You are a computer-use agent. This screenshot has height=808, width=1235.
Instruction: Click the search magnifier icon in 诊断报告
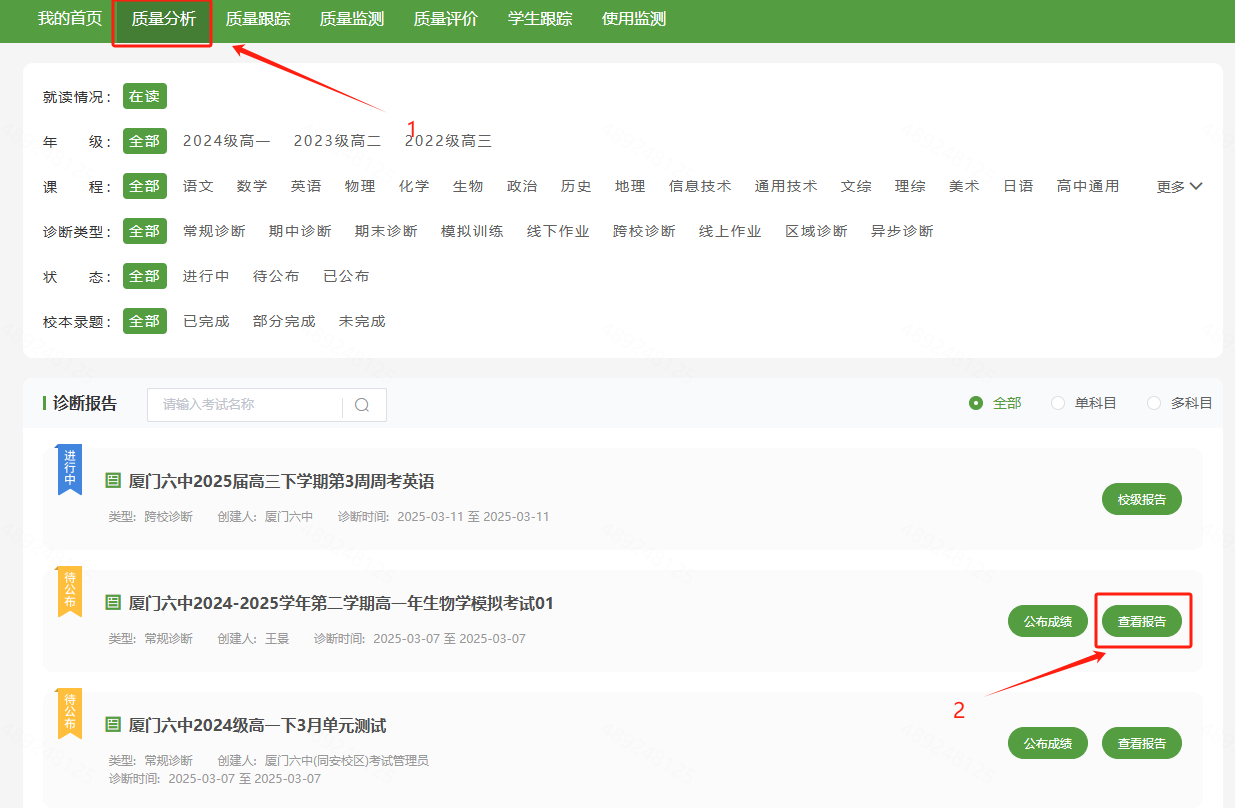[362, 405]
